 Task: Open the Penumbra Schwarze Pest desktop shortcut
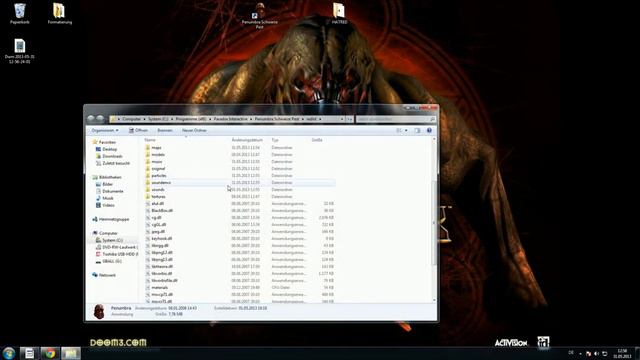click(x=260, y=16)
